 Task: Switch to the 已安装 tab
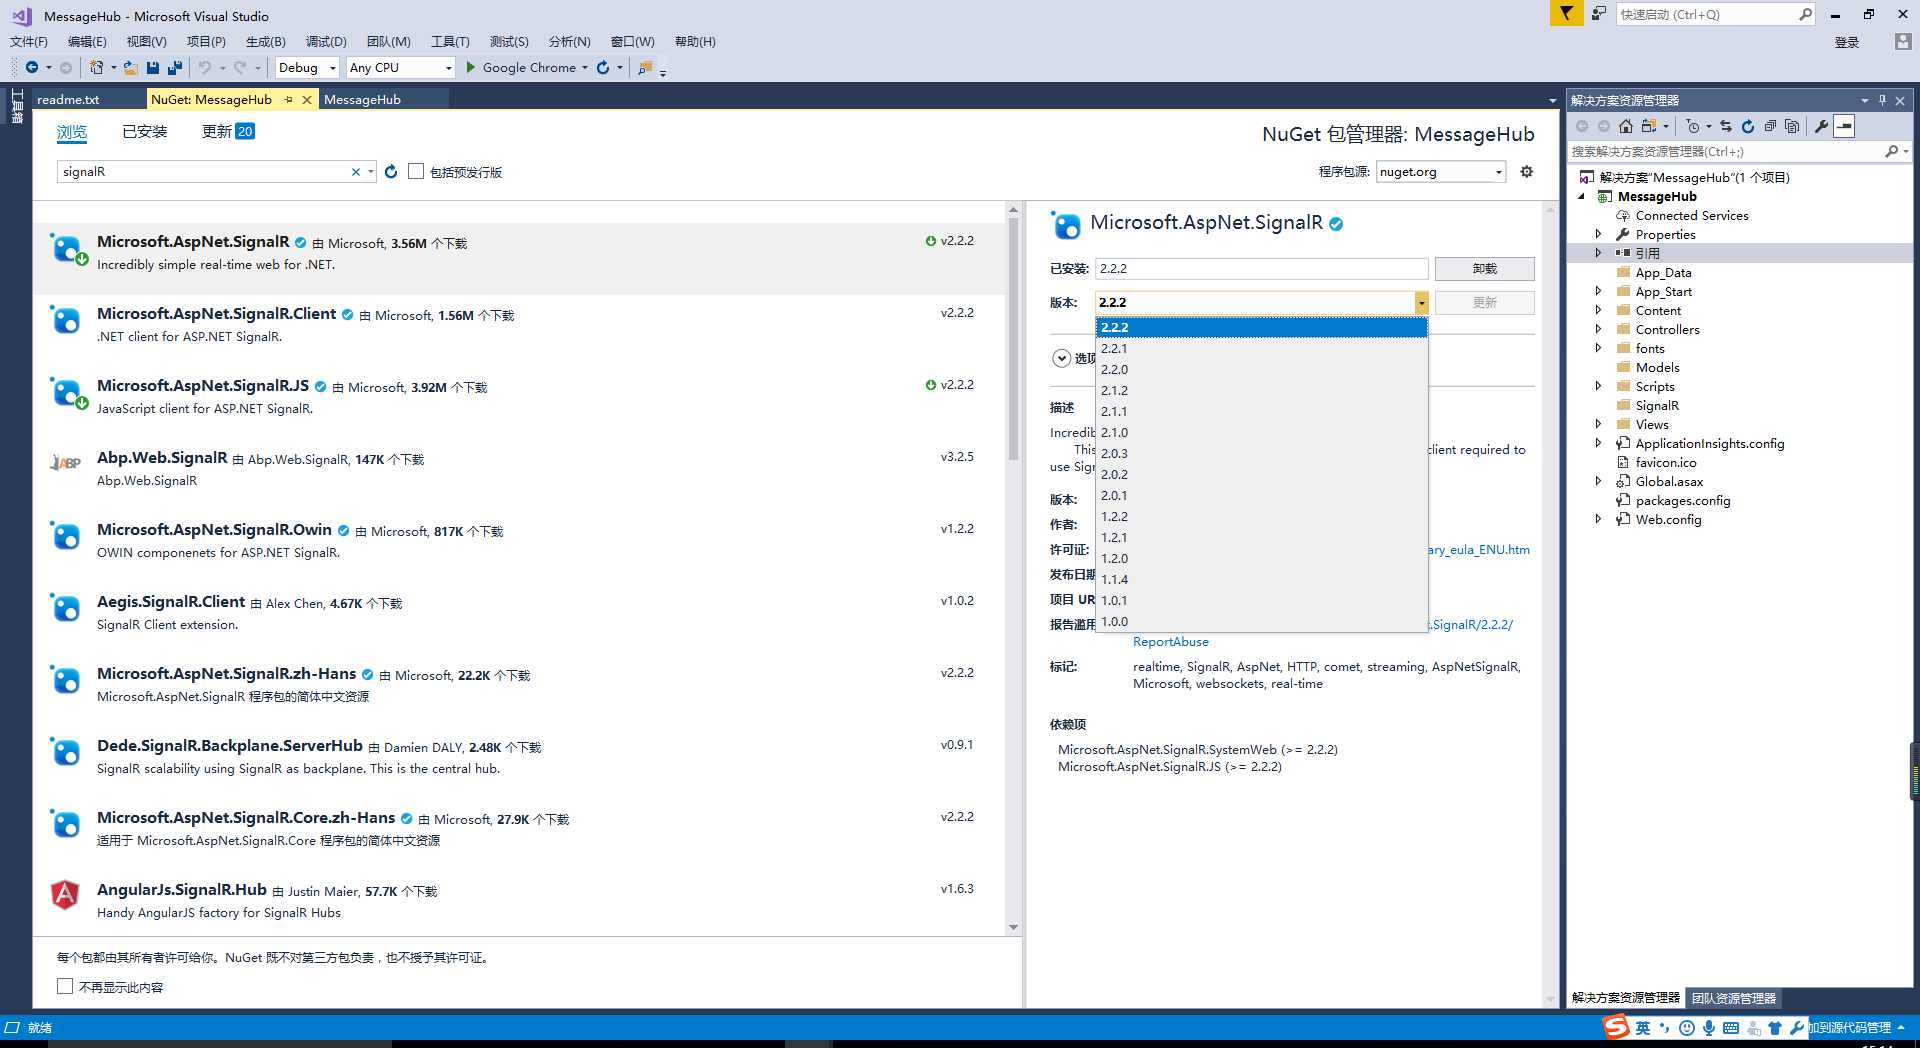pyautogui.click(x=145, y=131)
